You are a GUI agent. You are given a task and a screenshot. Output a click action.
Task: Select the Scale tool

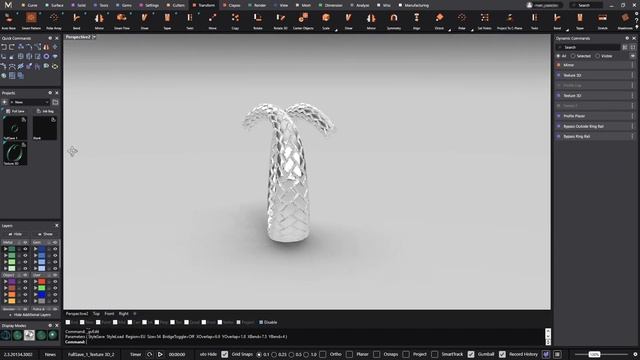(326, 21)
